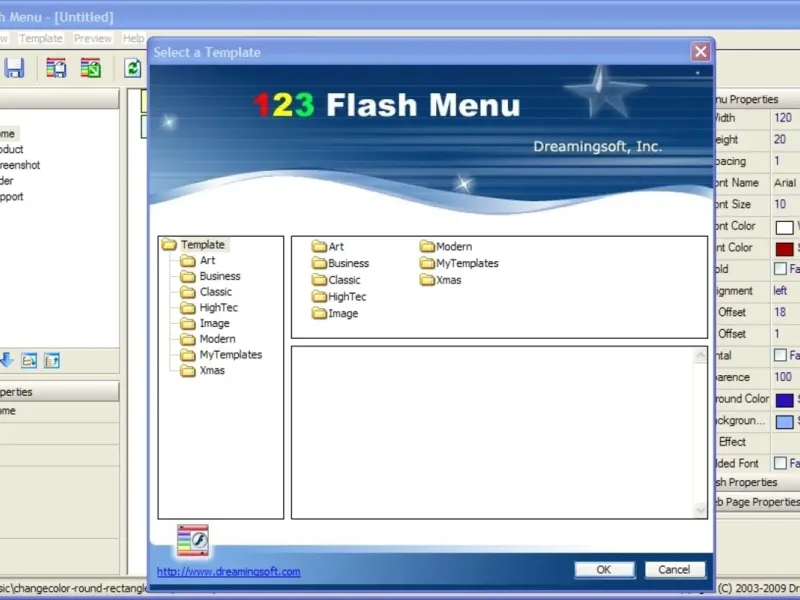
Task: Select the Screenshot item in menu tree
Action: pos(20,165)
